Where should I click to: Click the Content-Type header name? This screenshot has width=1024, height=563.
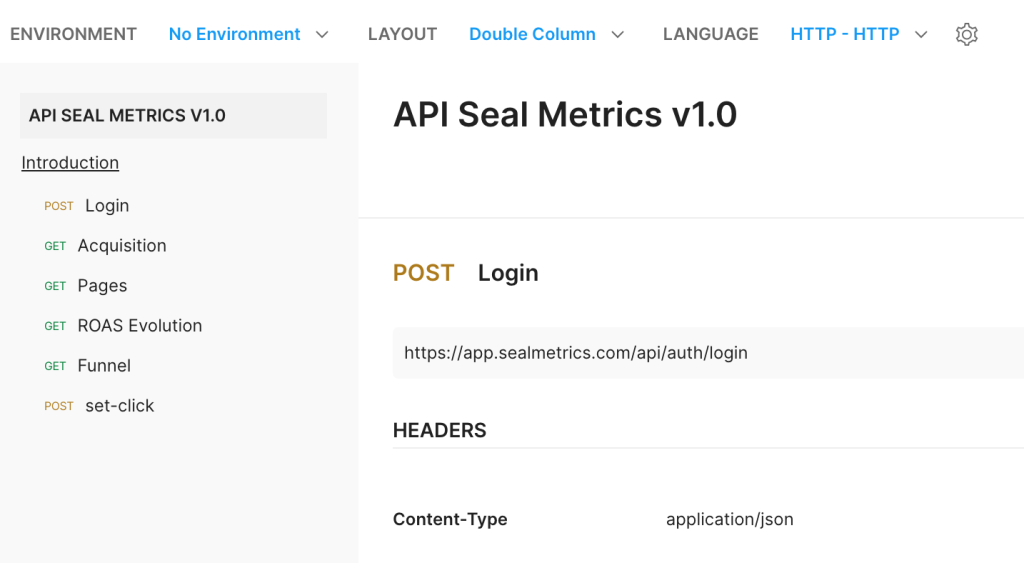tap(450, 520)
